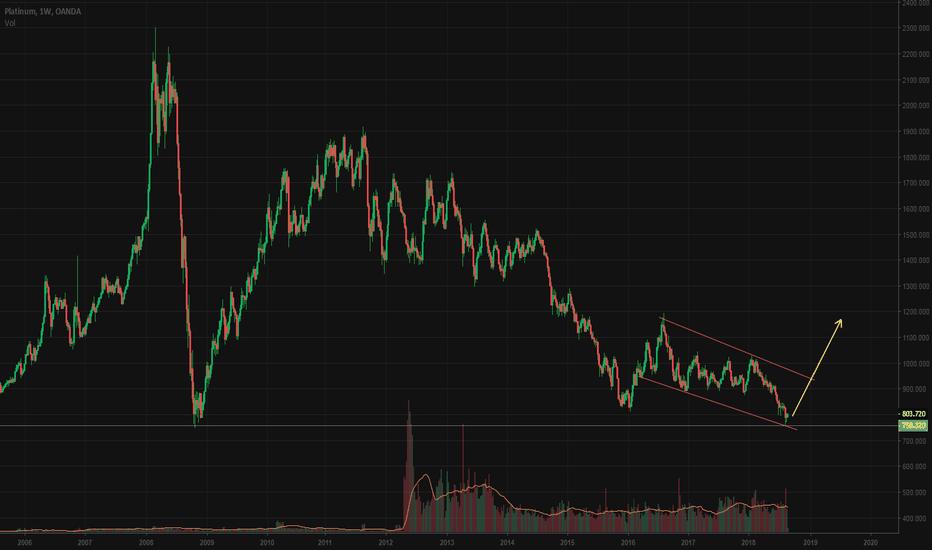Screen dimensions: 932x550
Task: Click the 2200.000 price axis label
Action: point(916,54)
